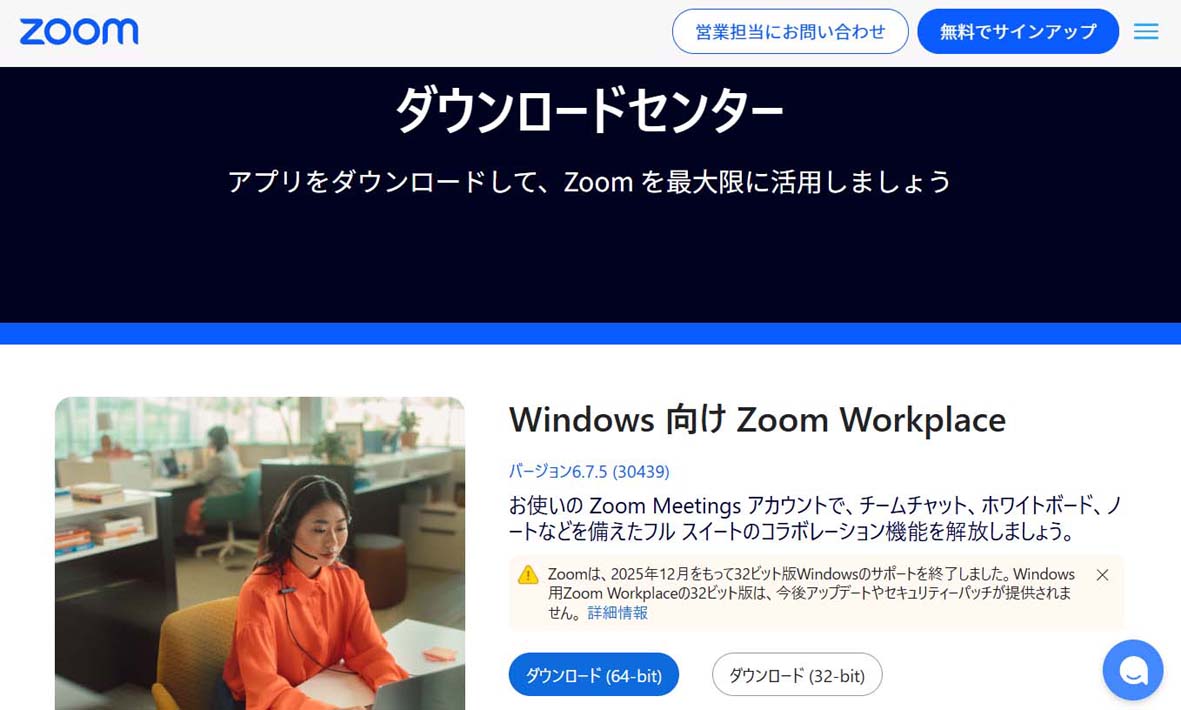Click the hero subtitle about Zoom を最大限に活用
The width and height of the screenshot is (1181, 710).
(x=590, y=181)
